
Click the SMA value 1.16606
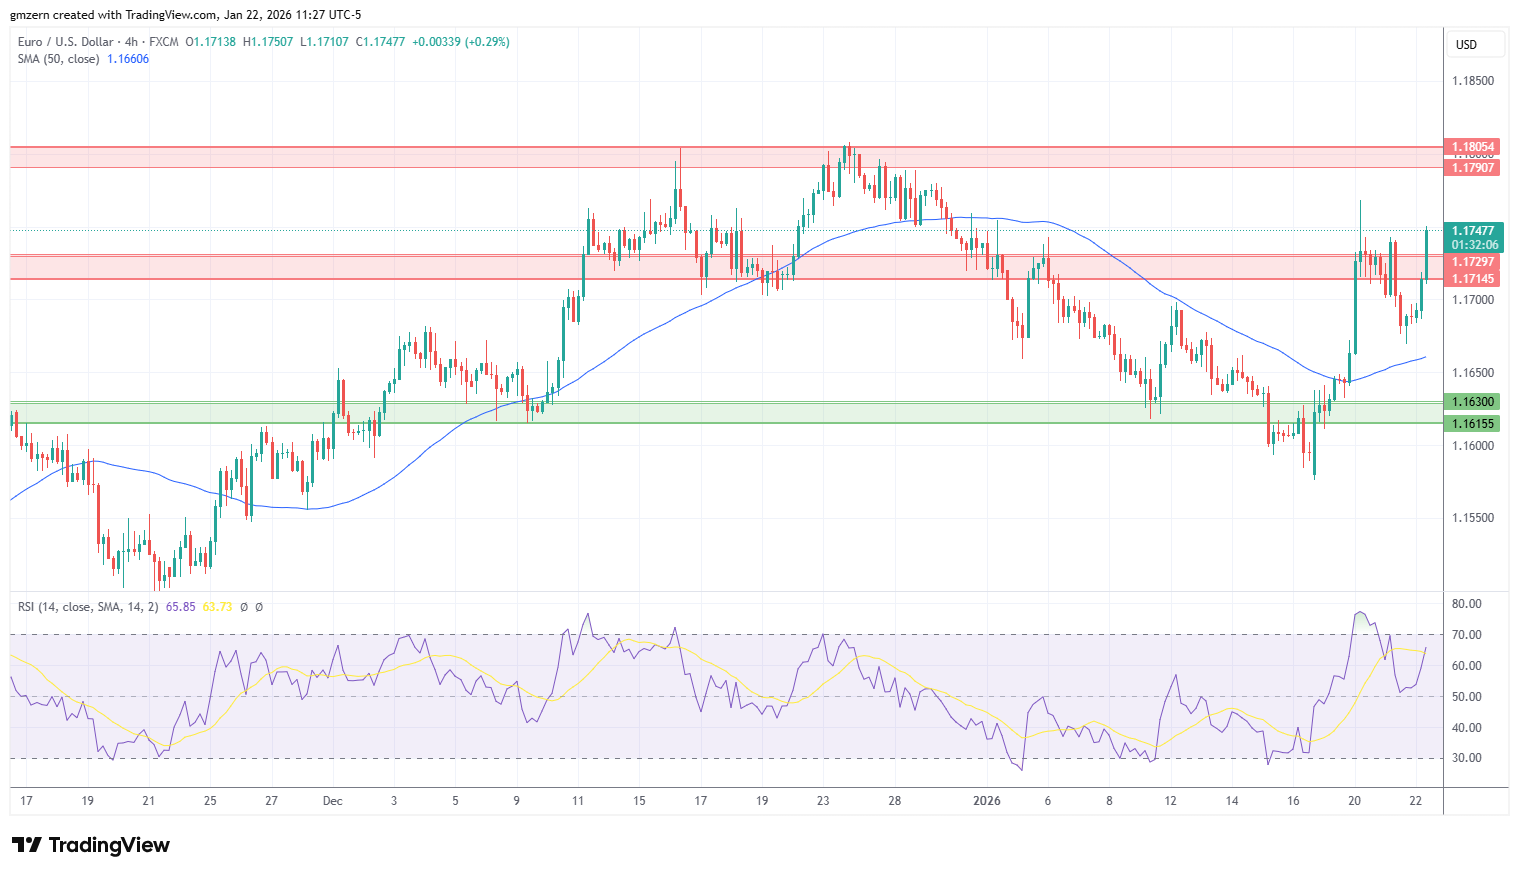(128, 59)
